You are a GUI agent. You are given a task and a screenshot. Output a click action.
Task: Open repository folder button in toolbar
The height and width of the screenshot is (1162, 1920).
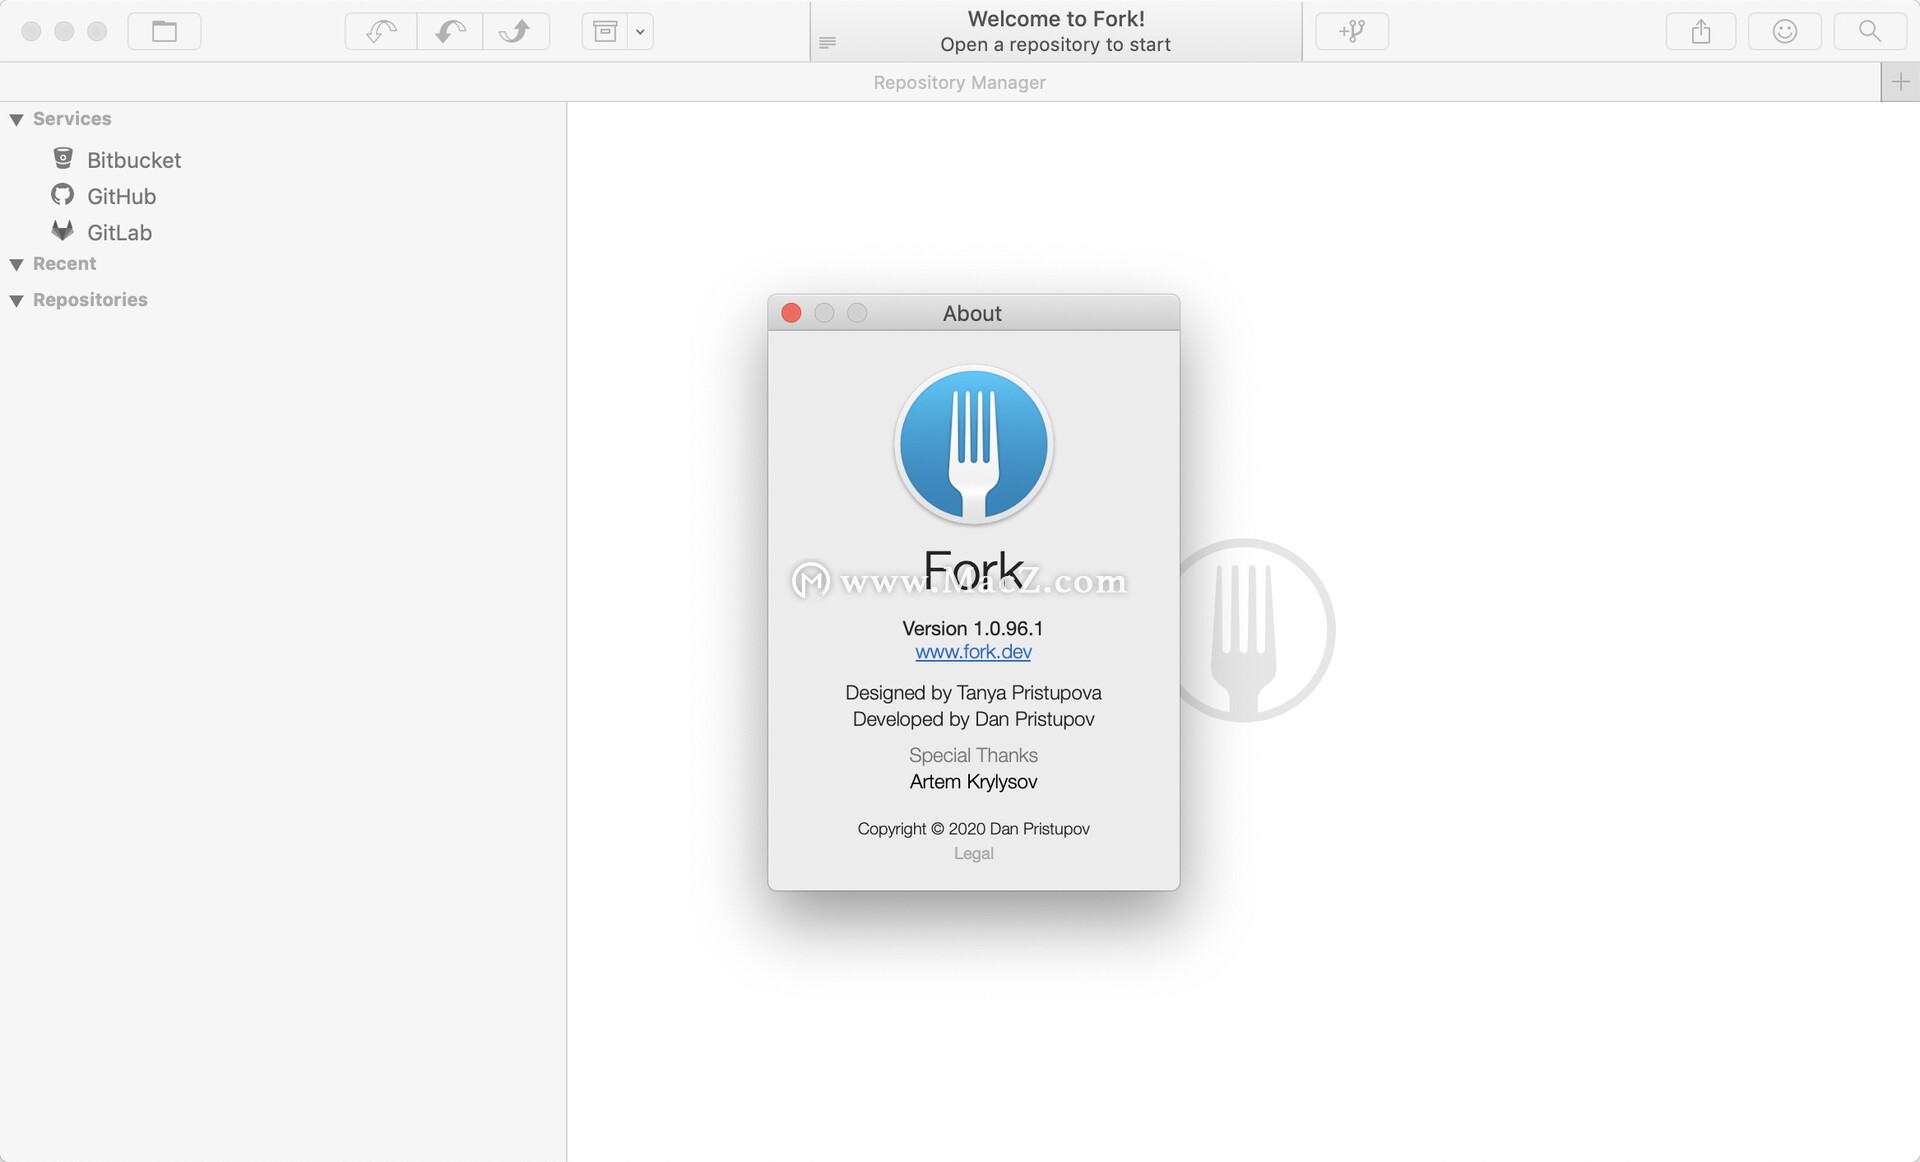164,31
